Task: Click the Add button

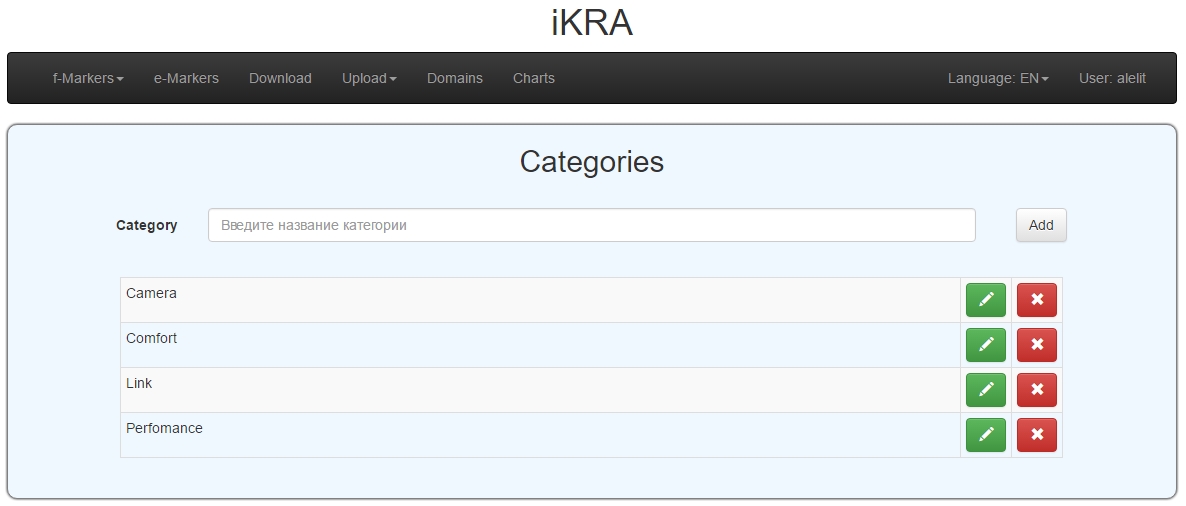Action: point(1041,225)
